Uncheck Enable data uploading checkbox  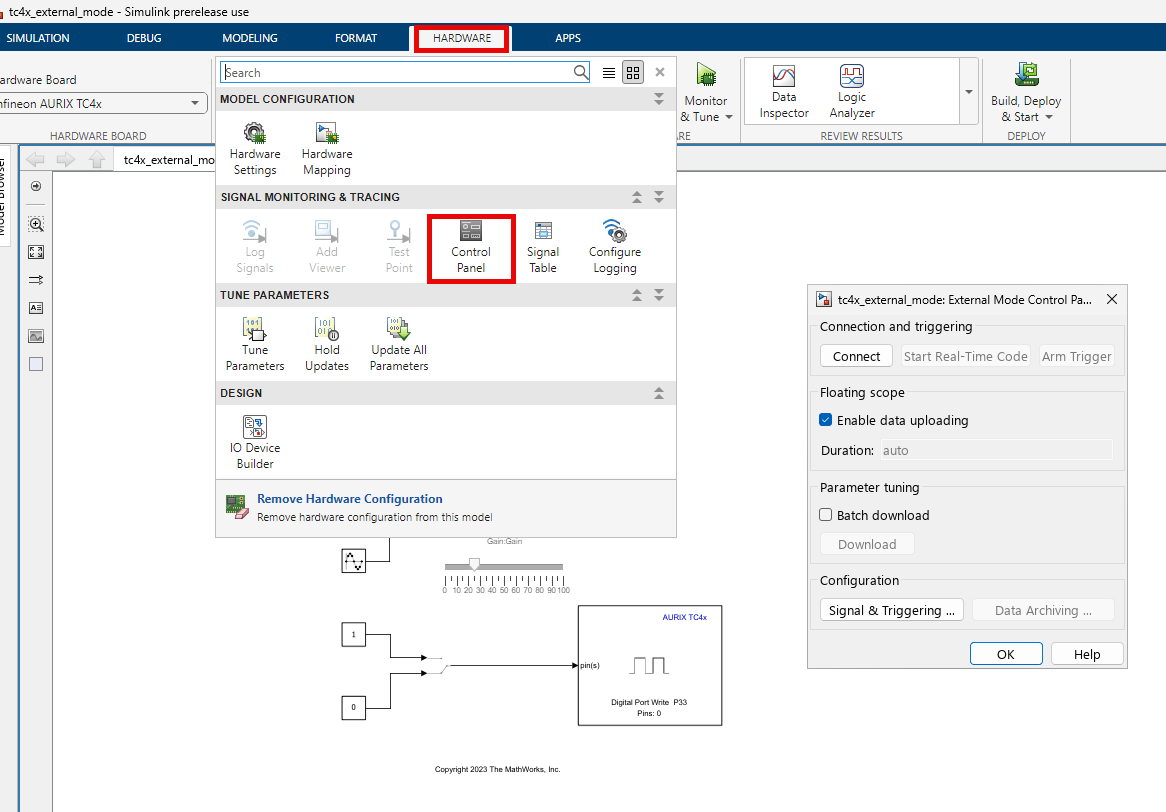click(x=826, y=421)
